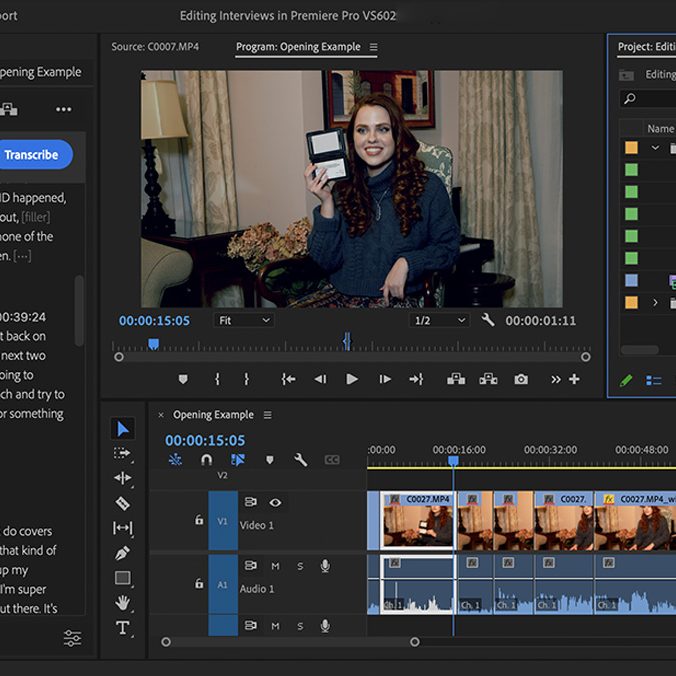Expand the bottom orange bin
The width and height of the screenshot is (676, 676).
(655, 303)
